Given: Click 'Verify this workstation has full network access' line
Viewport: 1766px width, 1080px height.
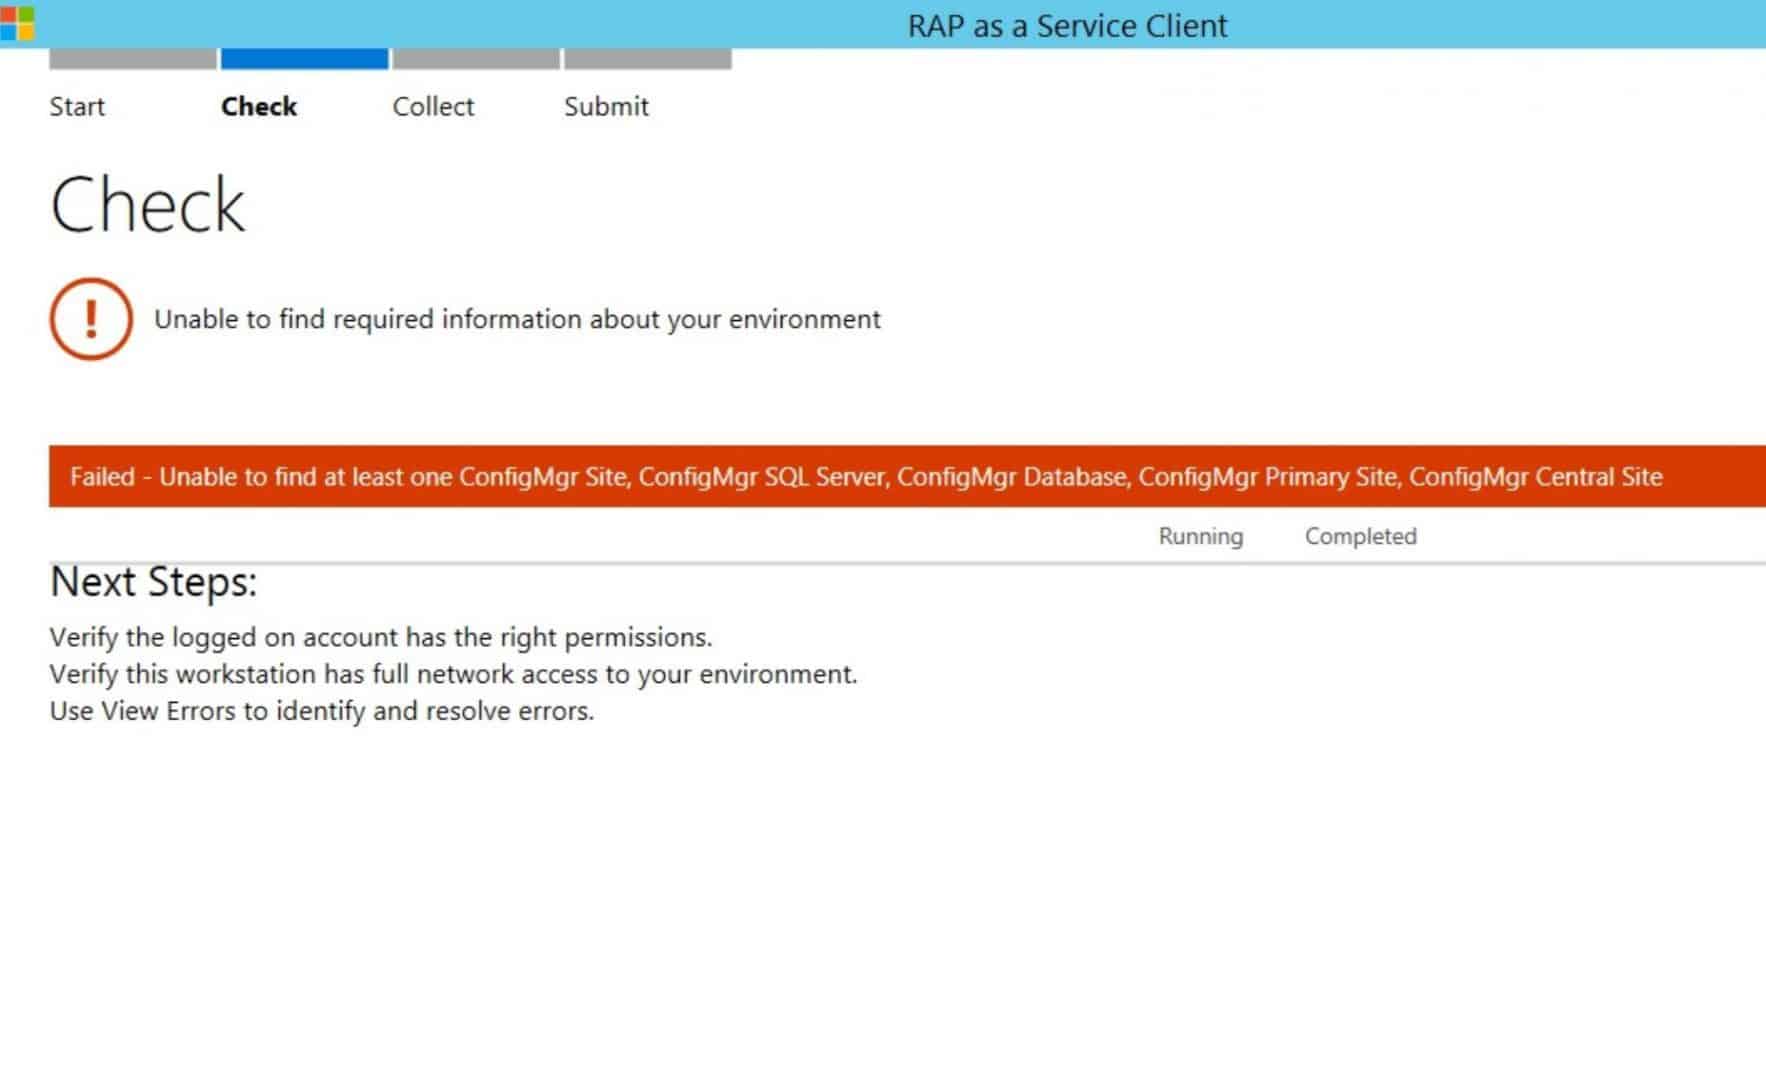Looking at the screenshot, I should pos(453,675).
